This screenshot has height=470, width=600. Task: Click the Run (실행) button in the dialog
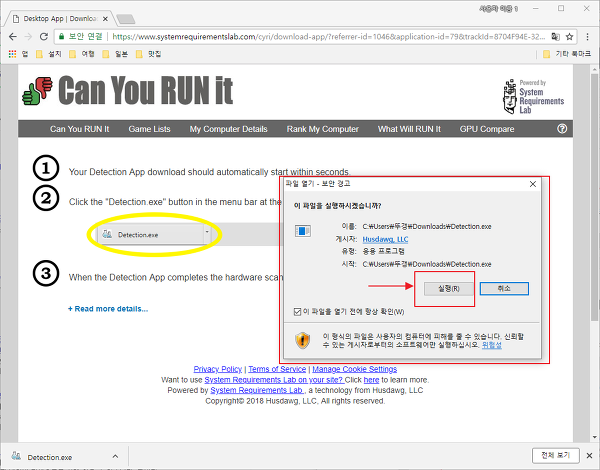(x=448, y=289)
